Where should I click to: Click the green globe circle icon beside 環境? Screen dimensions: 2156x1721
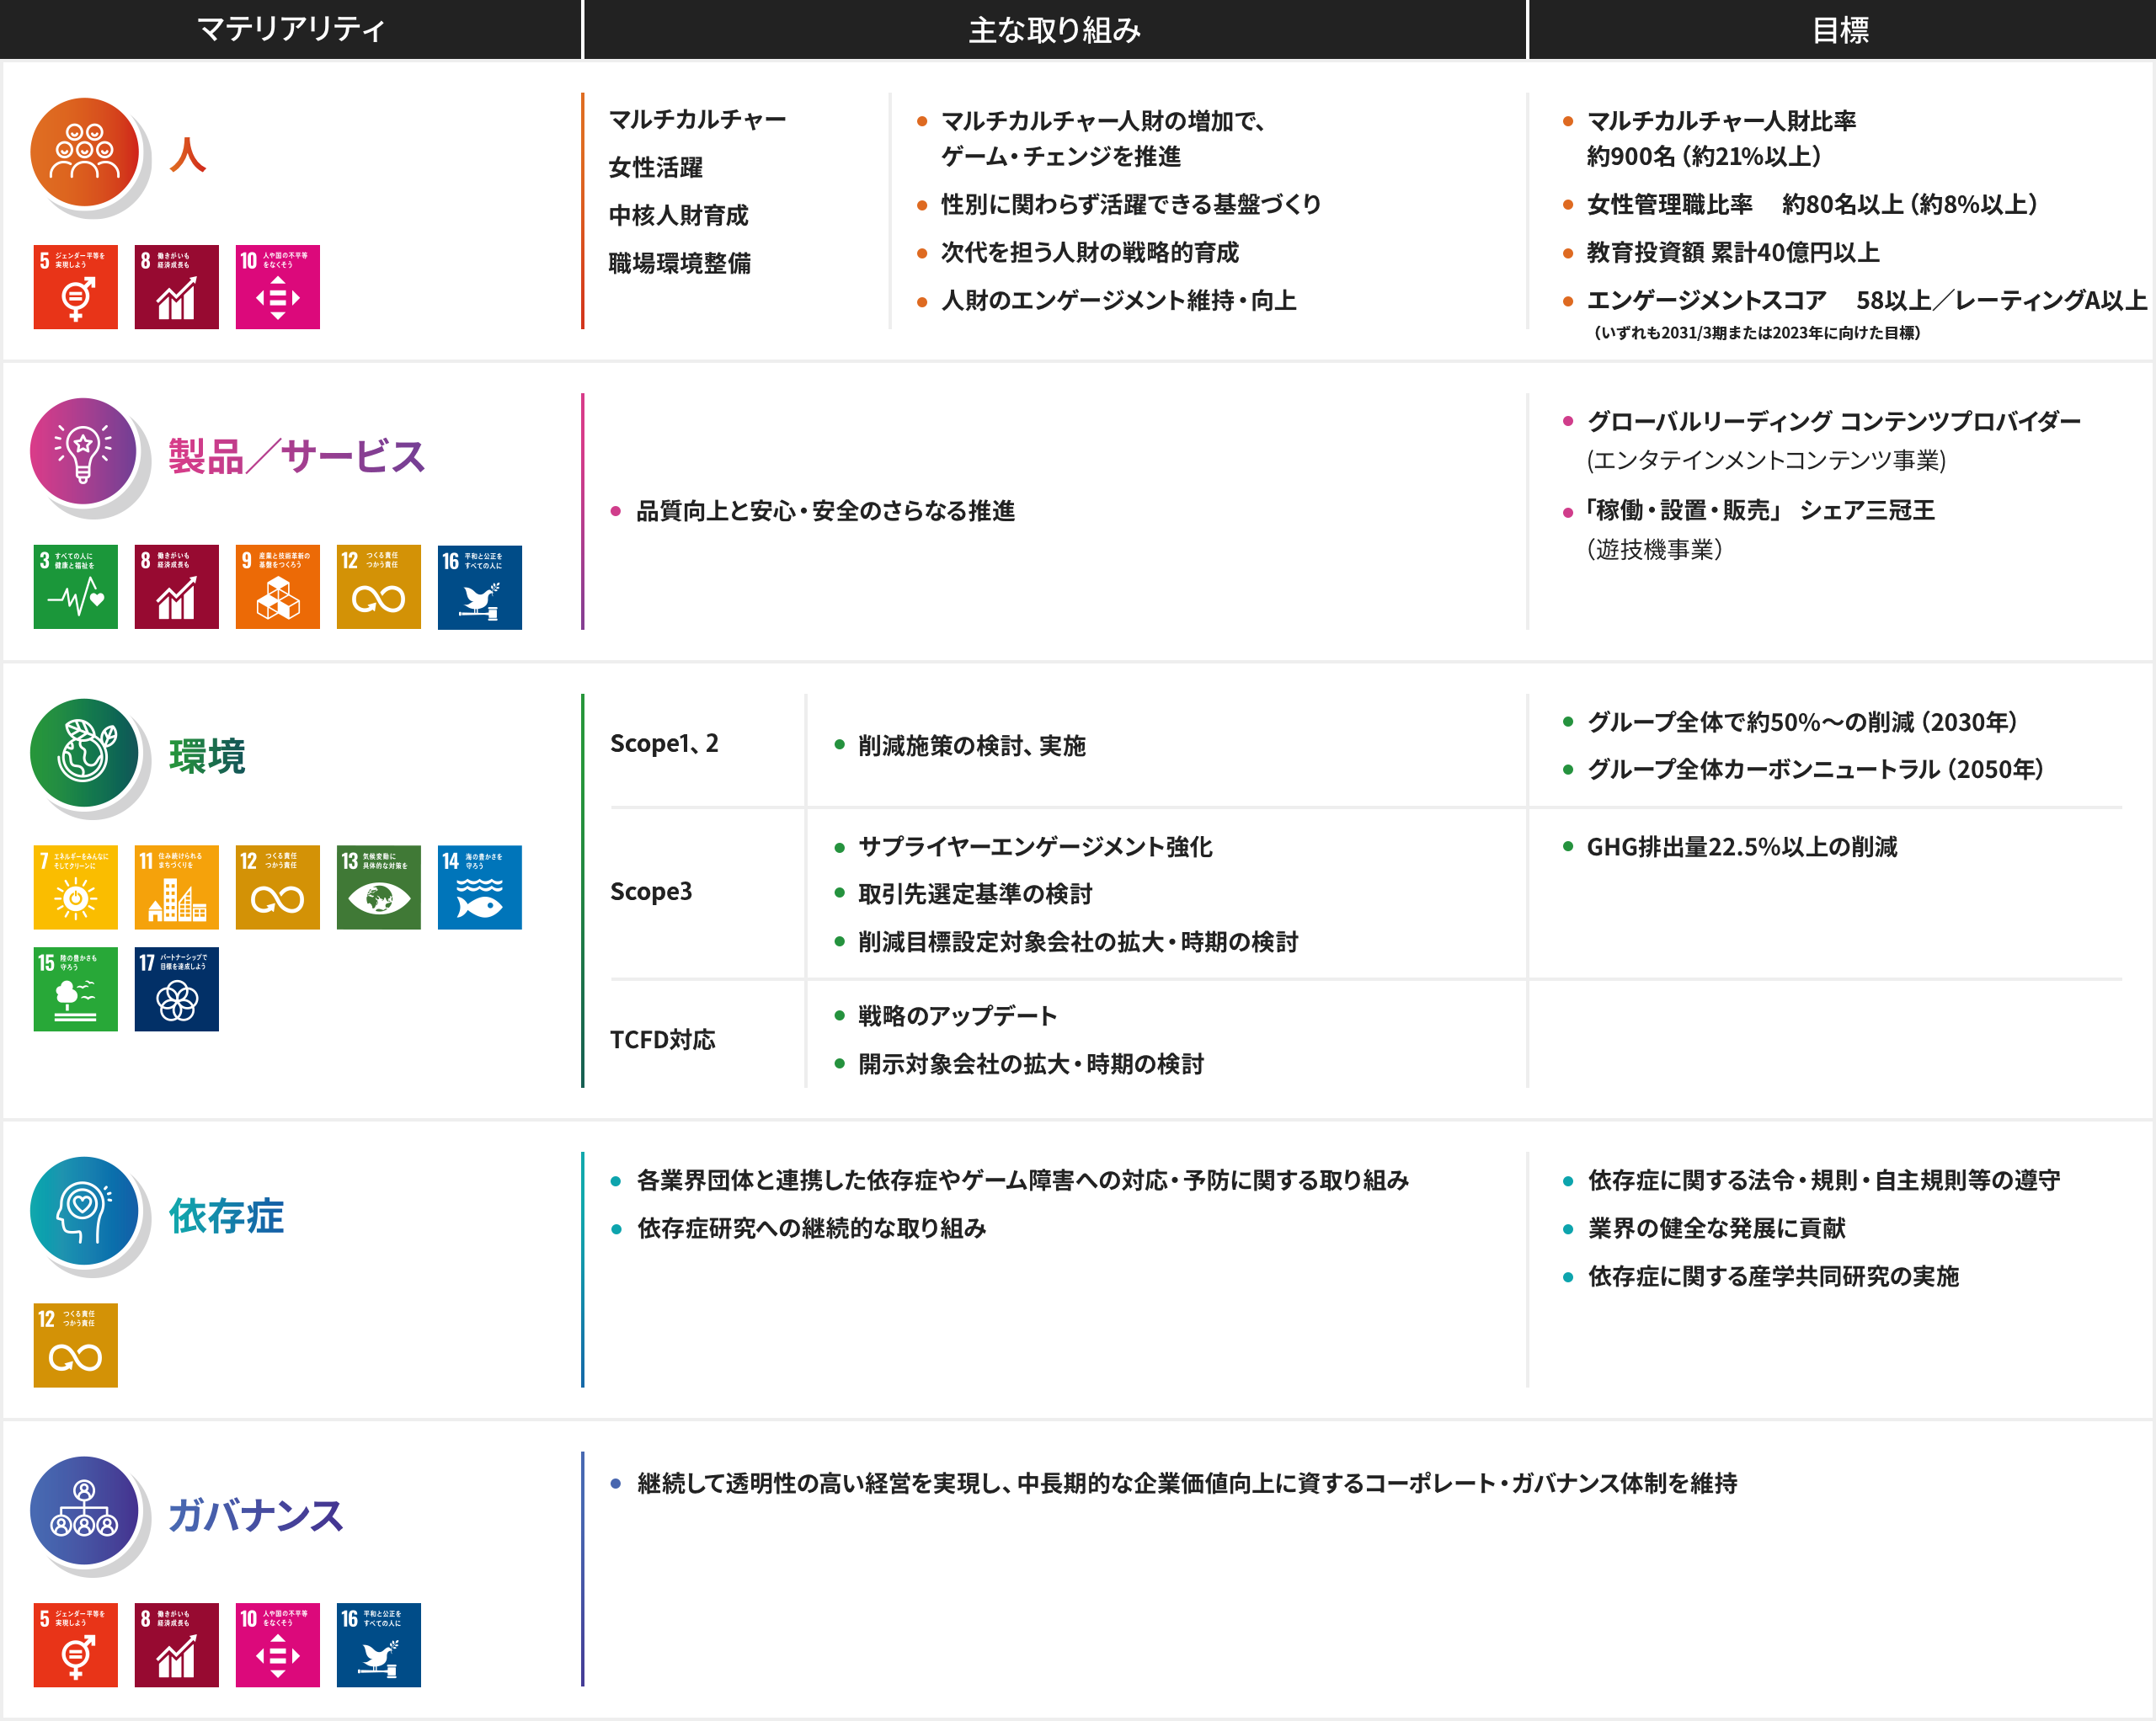[85, 753]
